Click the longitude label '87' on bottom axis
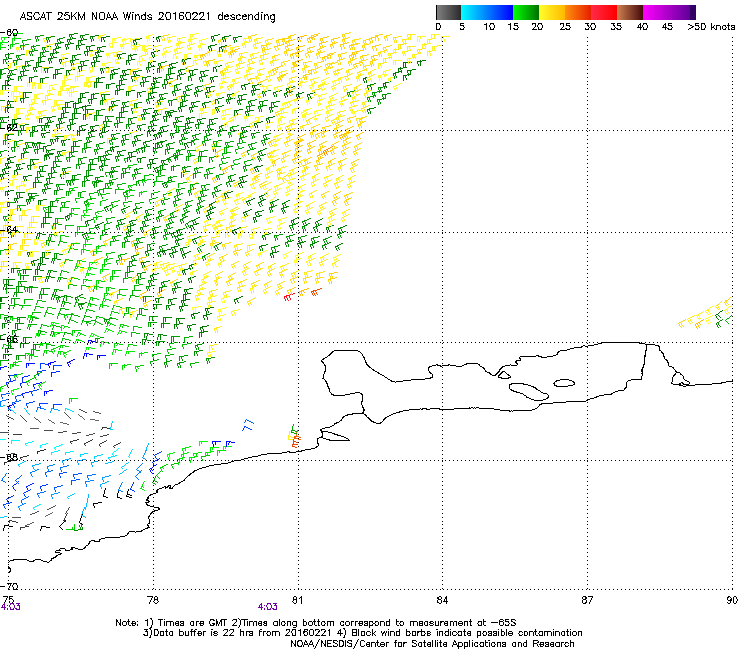Screen dimensions: 740x650 (x=587, y=600)
